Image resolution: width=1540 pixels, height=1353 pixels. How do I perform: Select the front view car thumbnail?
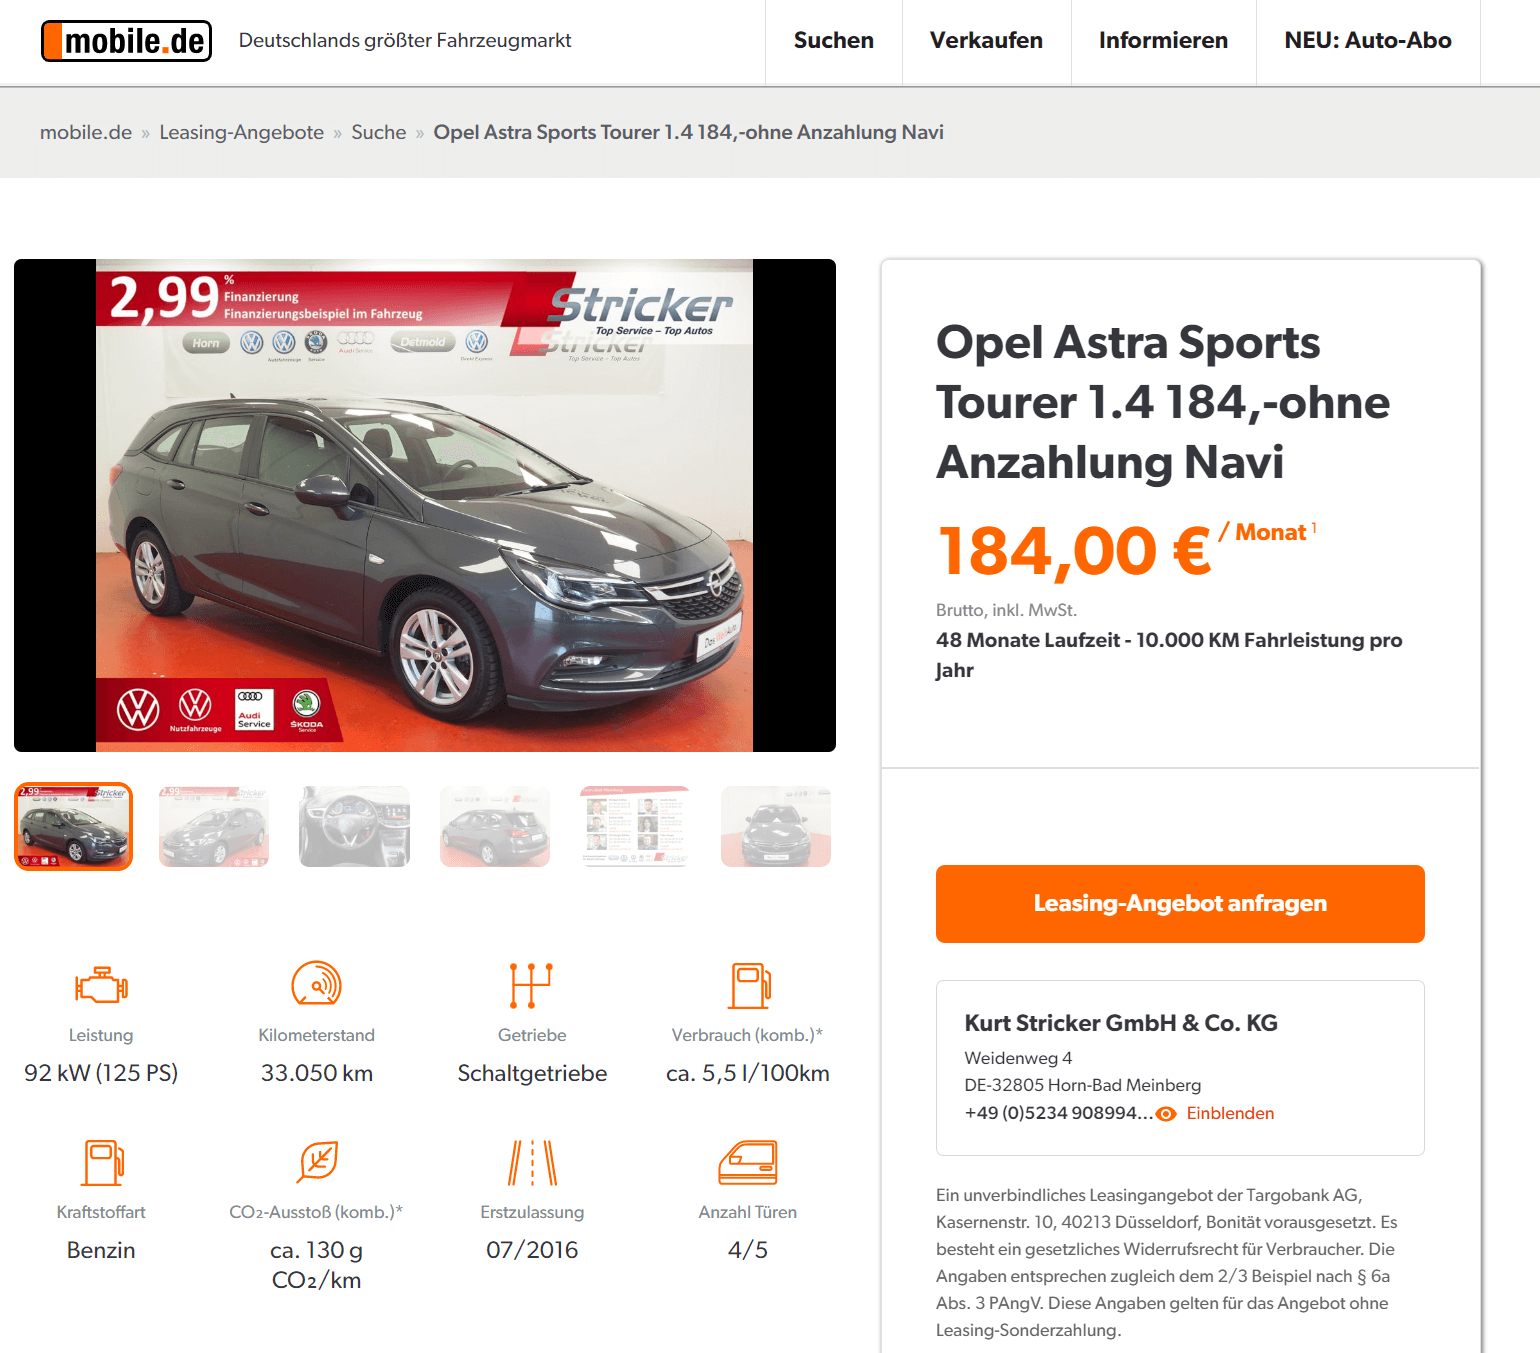pos(776,826)
